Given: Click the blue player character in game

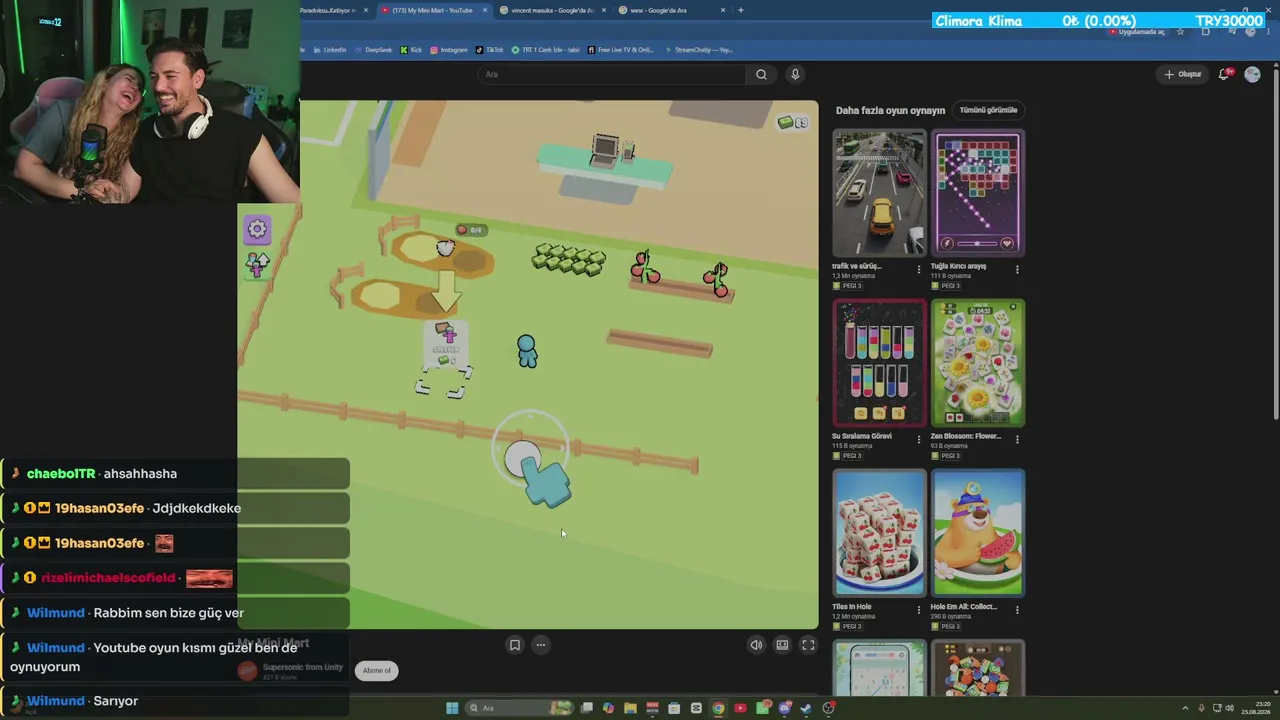Looking at the screenshot, I should (x=527, y=351).
